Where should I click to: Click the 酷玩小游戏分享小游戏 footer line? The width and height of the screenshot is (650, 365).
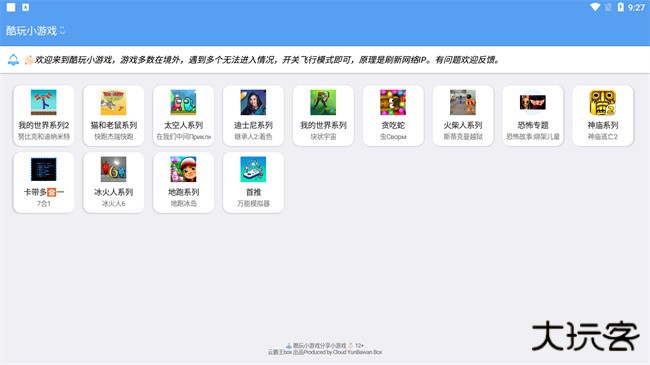coord(325,346)
